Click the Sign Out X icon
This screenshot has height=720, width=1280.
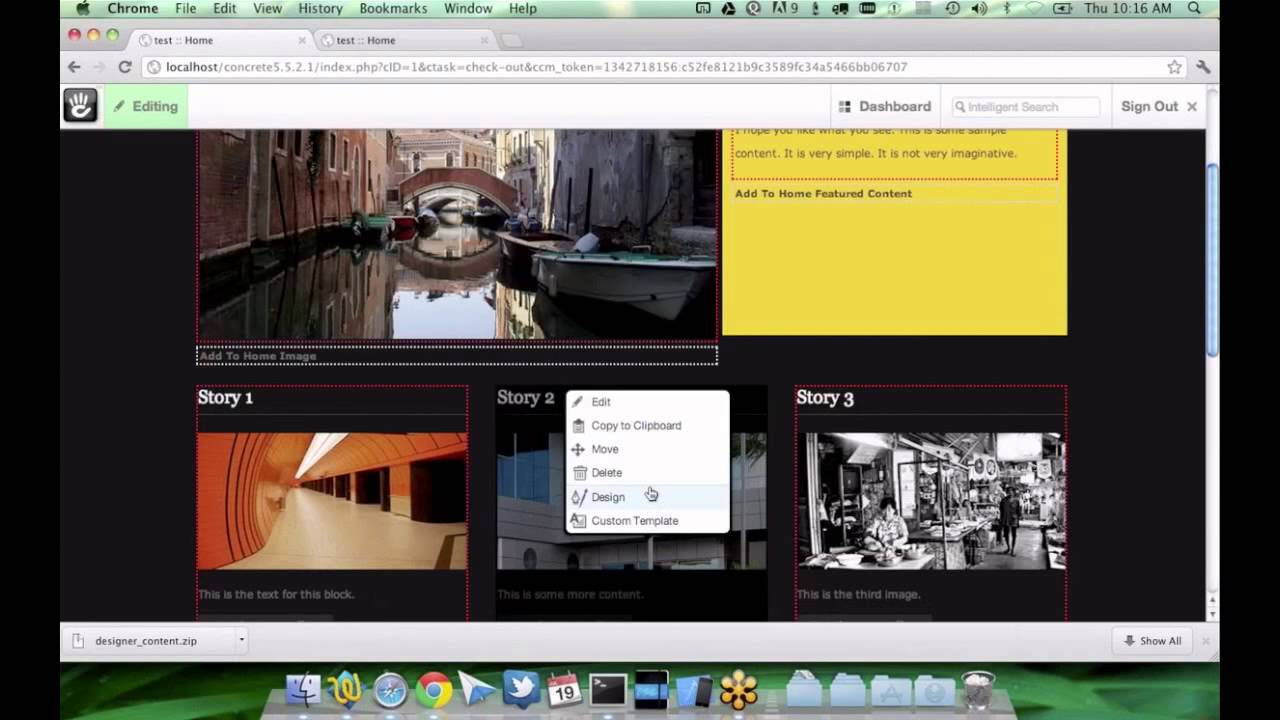[x=1192, y=106]
